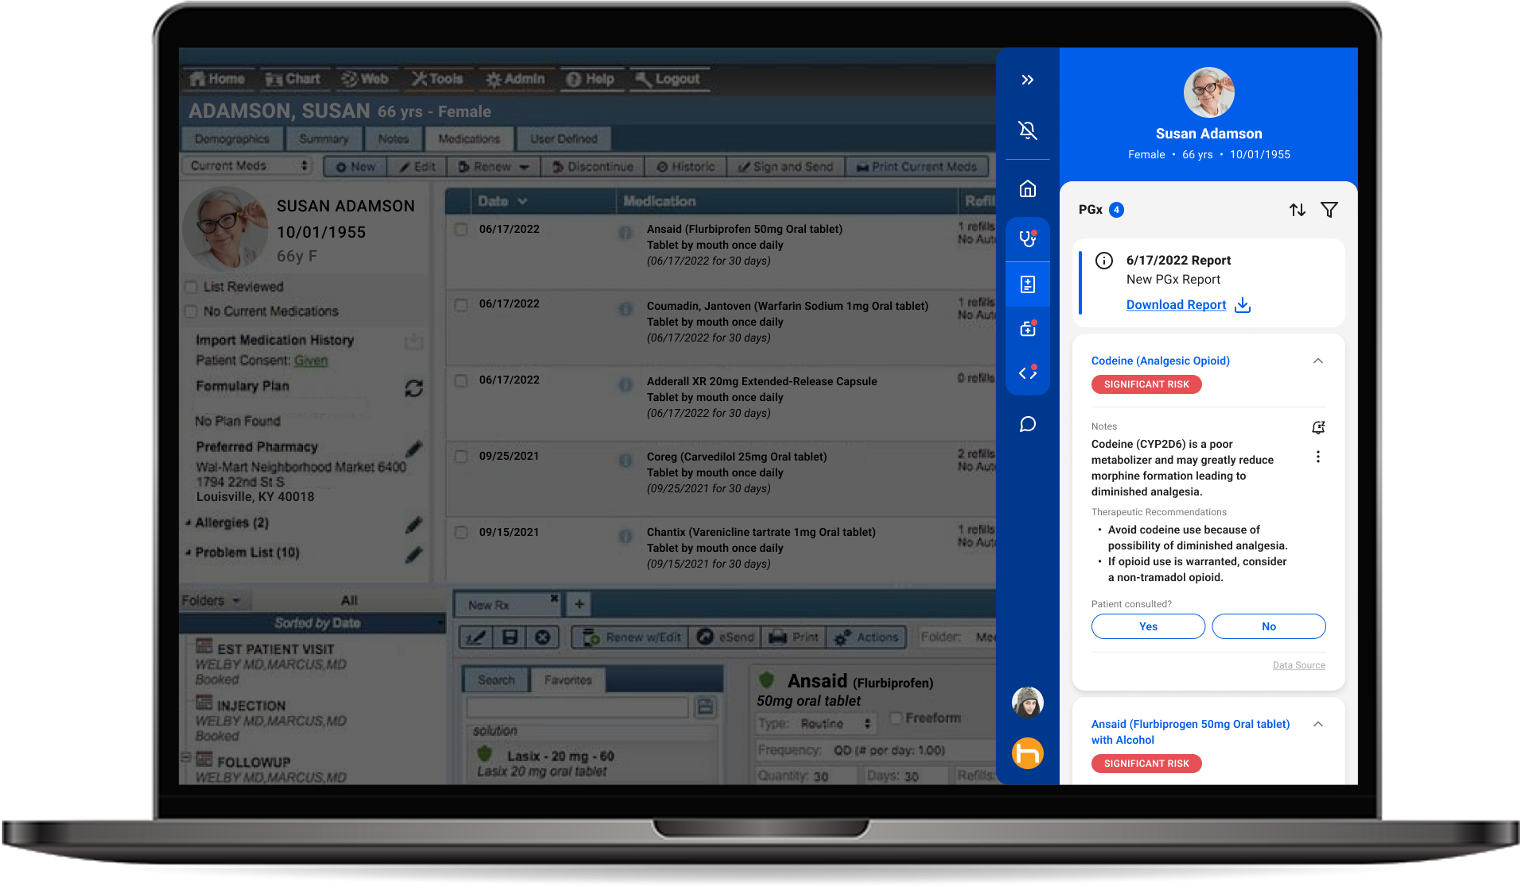Click the orange logo icon at sidebar bottom

click(1027, 752)
